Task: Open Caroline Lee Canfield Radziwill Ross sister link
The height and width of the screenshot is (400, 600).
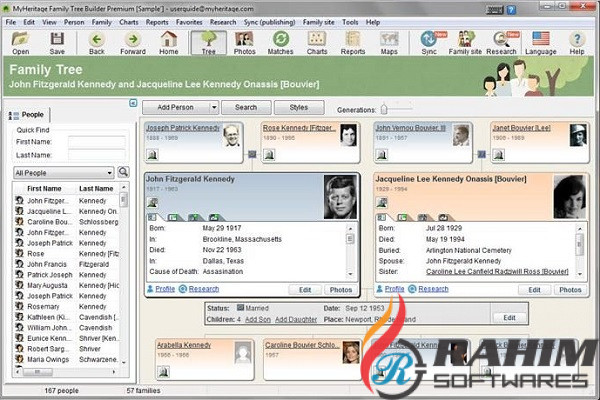Action: tap(497, 271)
